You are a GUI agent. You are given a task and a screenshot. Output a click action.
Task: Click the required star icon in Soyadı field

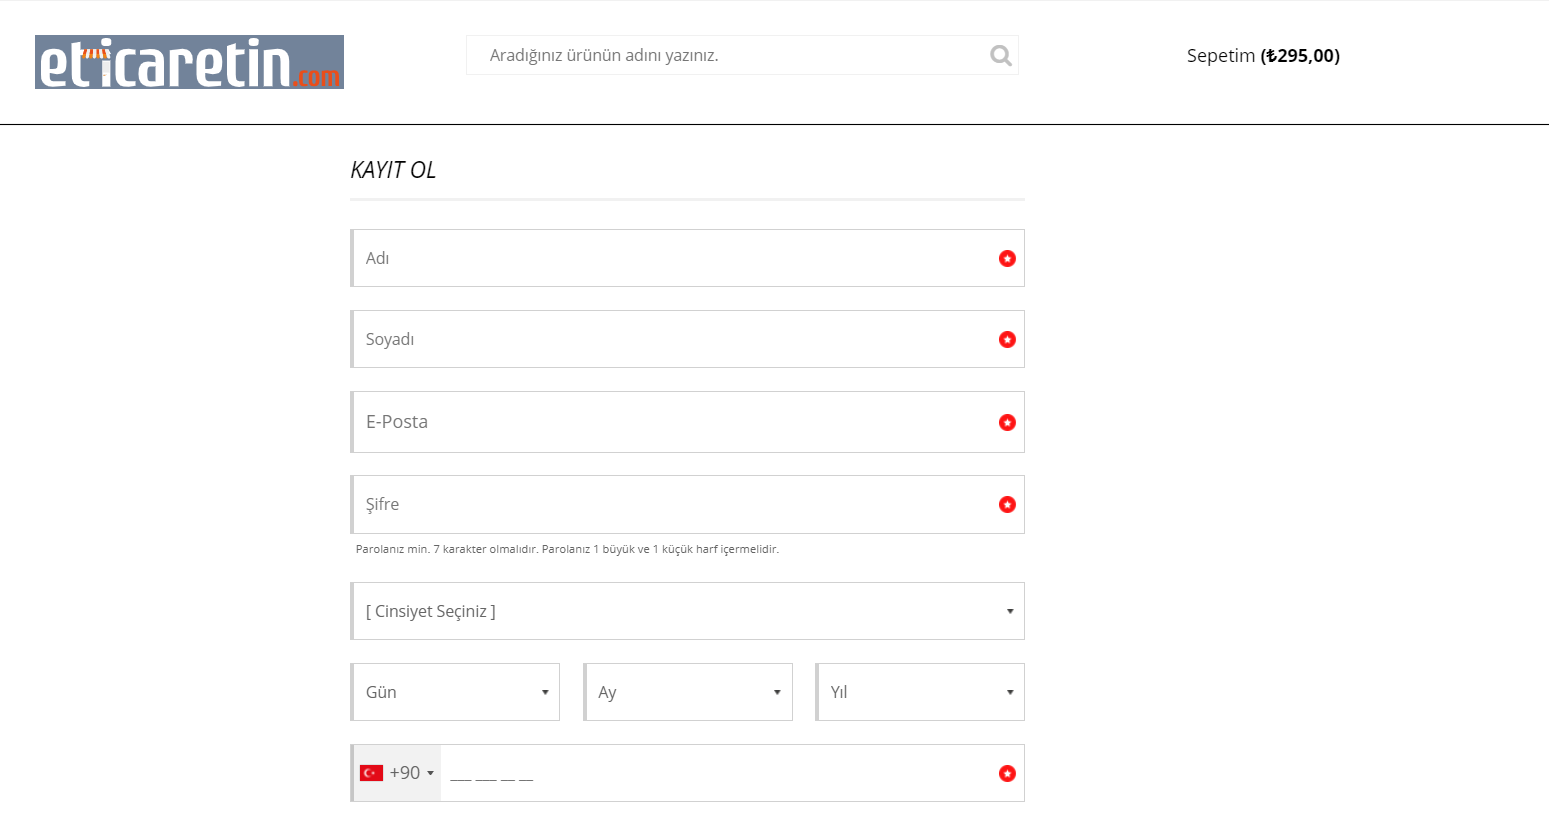click(x=1007, y=339)
